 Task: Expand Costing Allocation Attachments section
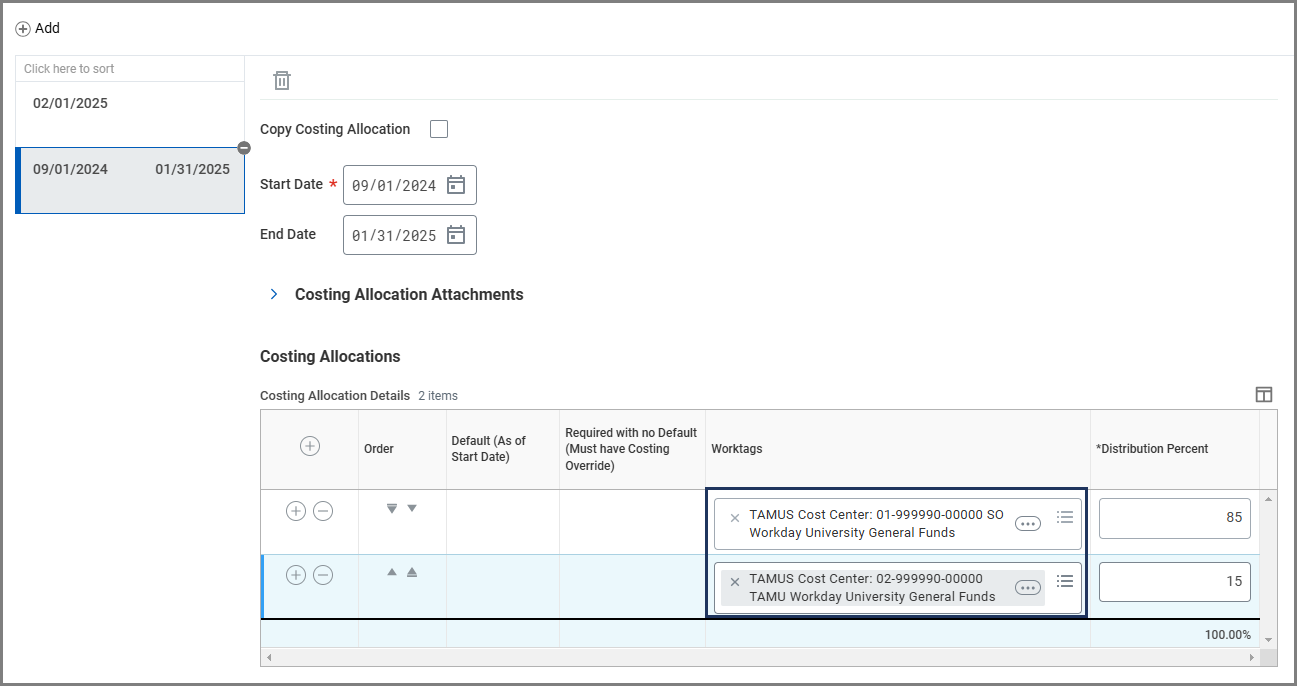tap(274, 295)
